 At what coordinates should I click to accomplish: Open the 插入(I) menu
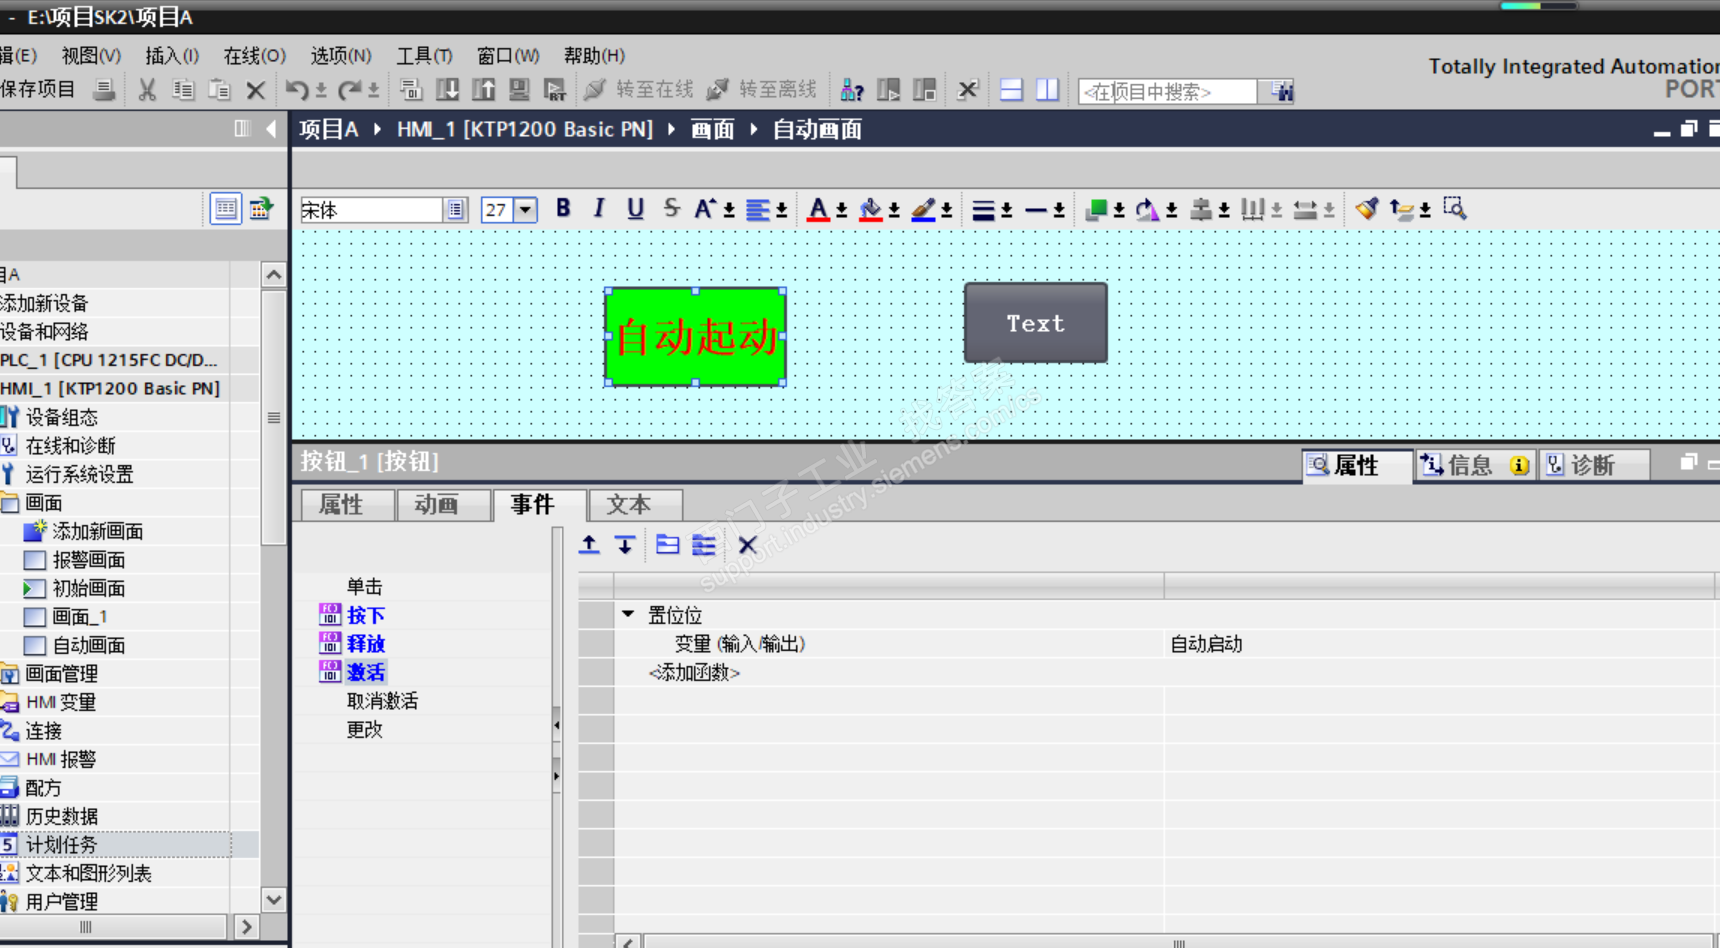click(x=172, y=56)
